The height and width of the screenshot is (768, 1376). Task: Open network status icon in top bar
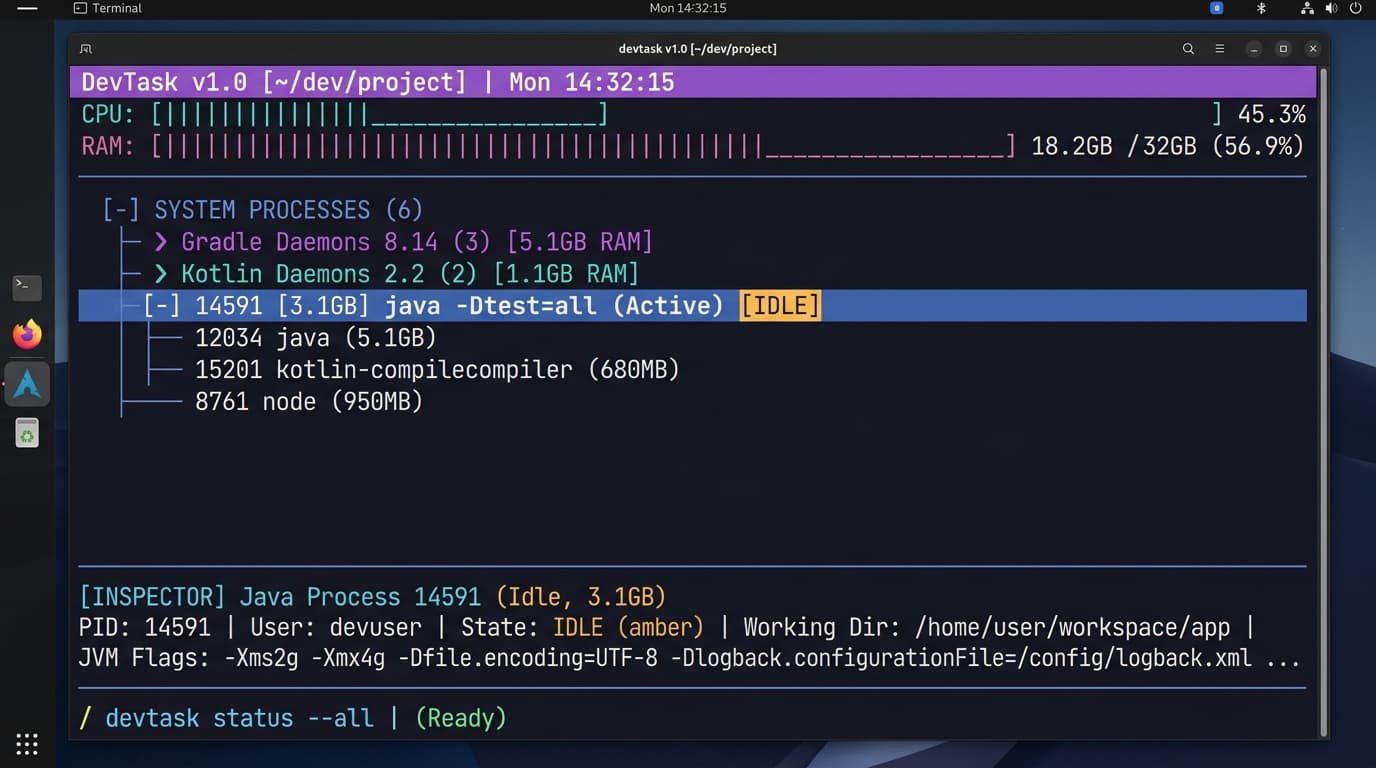click(1307, 8)
